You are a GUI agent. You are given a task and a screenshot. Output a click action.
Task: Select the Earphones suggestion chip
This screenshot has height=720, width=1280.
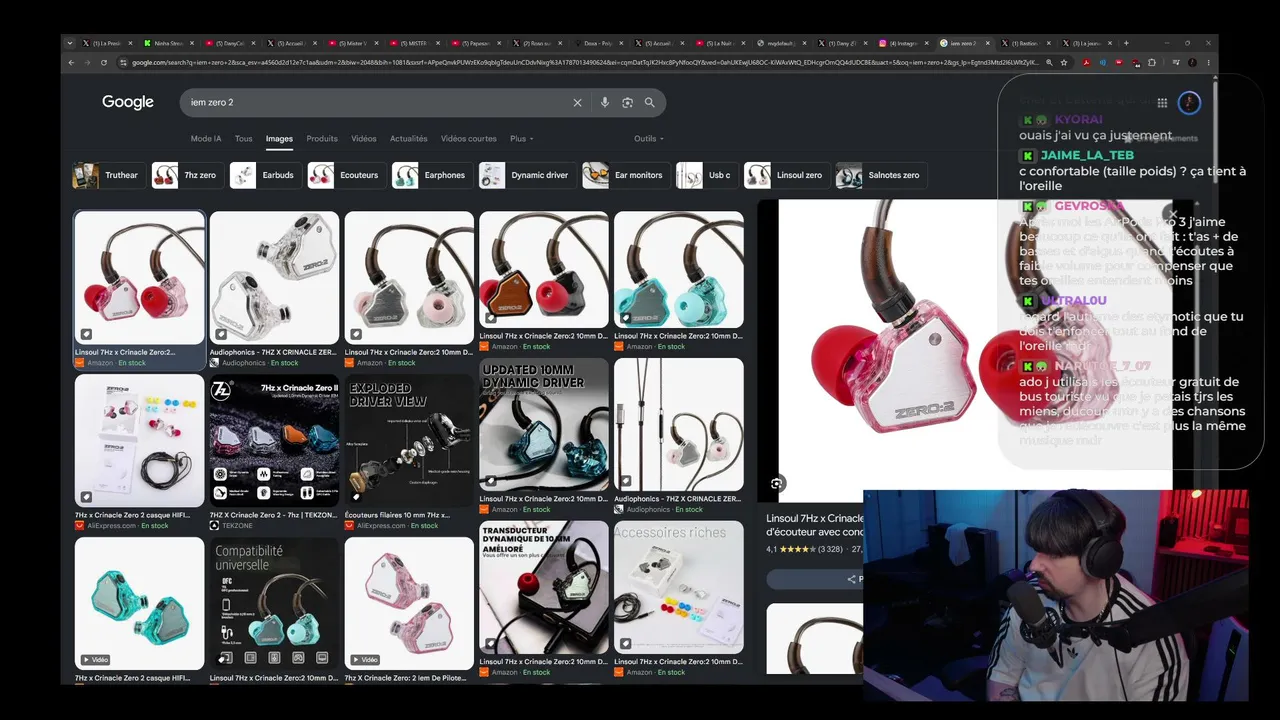coord(431,175)
